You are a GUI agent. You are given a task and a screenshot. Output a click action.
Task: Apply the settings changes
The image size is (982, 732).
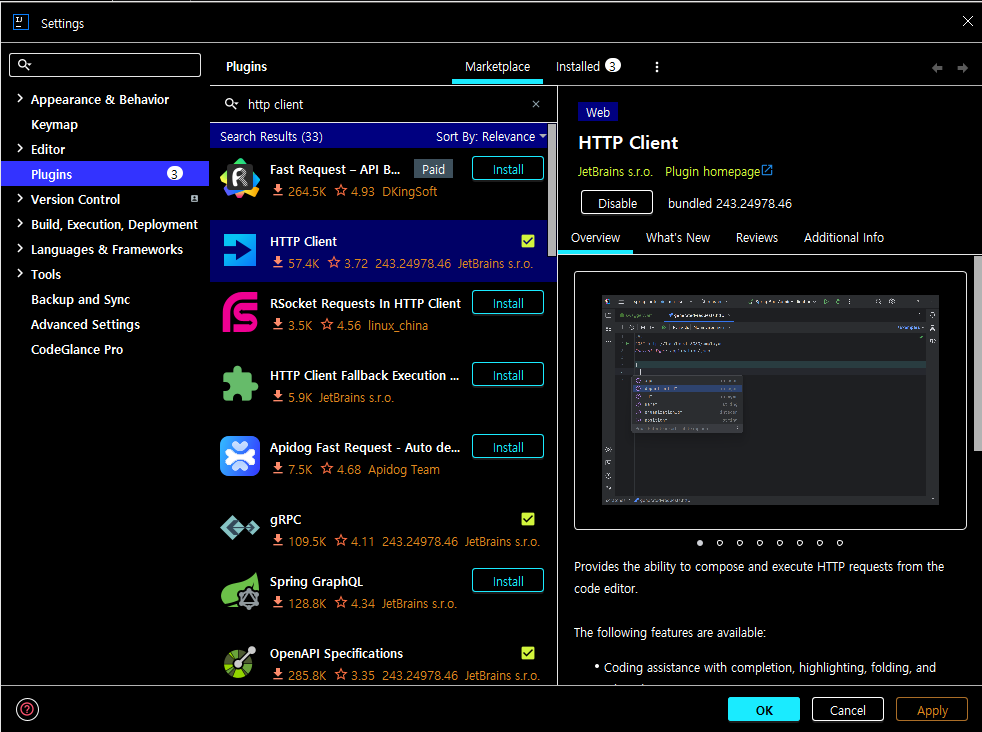click(x=932, y=709)
